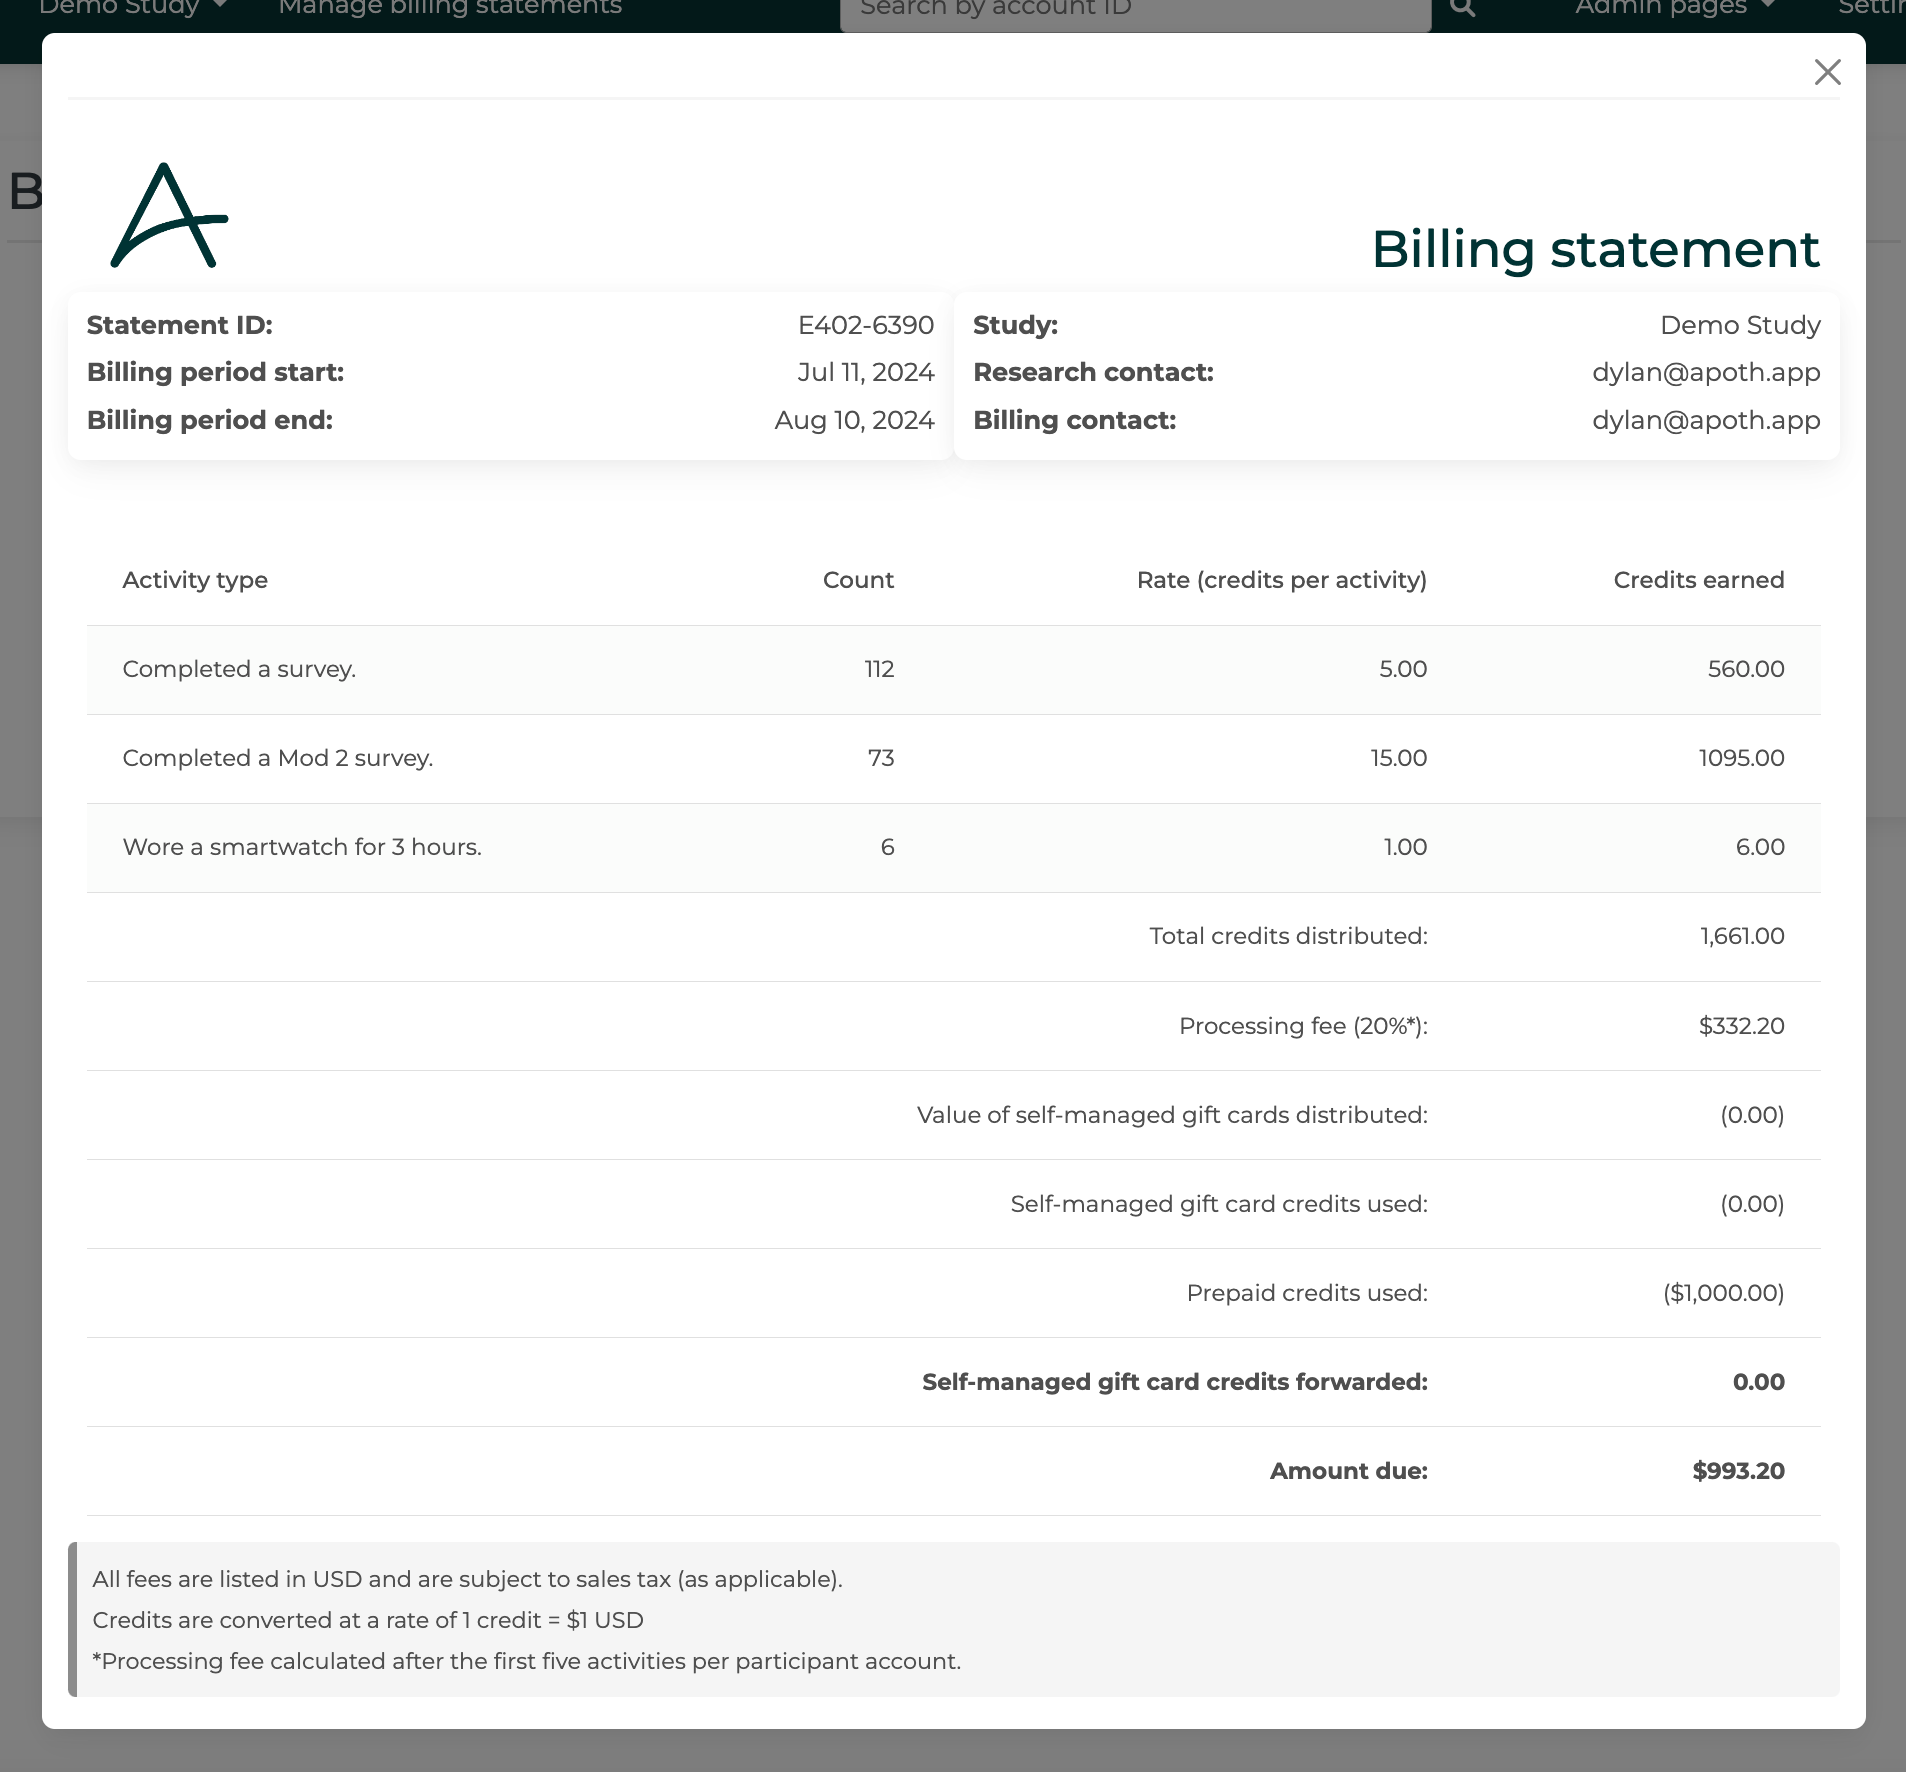Email the billing contact dylan@apoth.app
The width and height of the screenshot is (1906, 1772).
click(1706, 420)
